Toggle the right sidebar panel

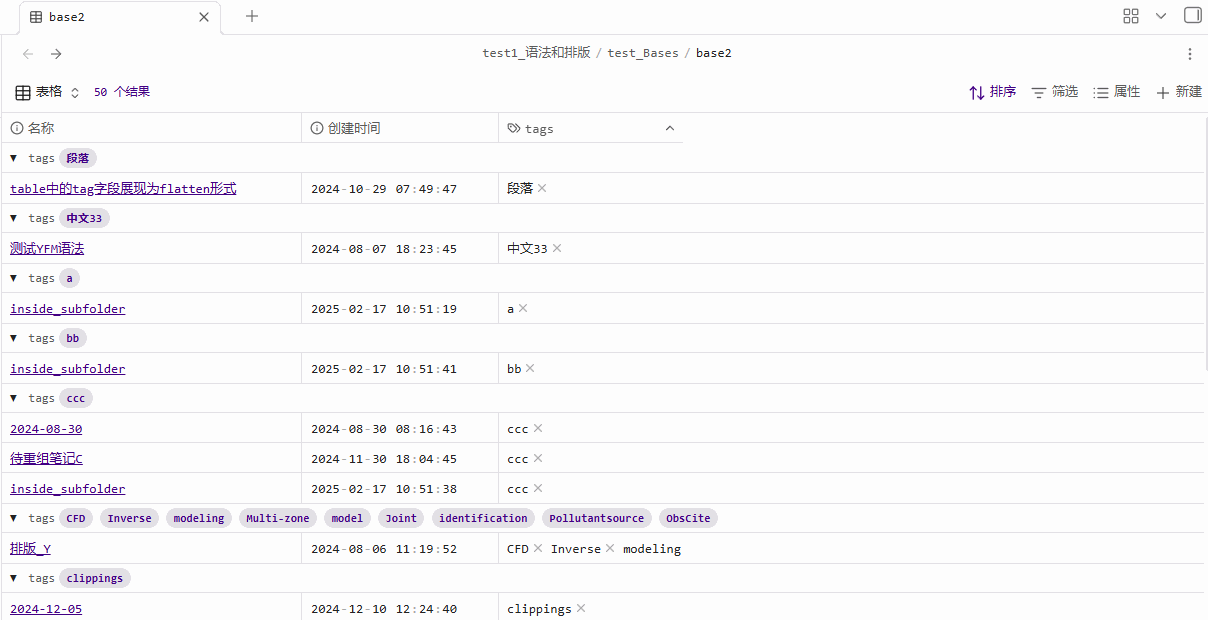pyautogui.click(x=1192, y=16)
